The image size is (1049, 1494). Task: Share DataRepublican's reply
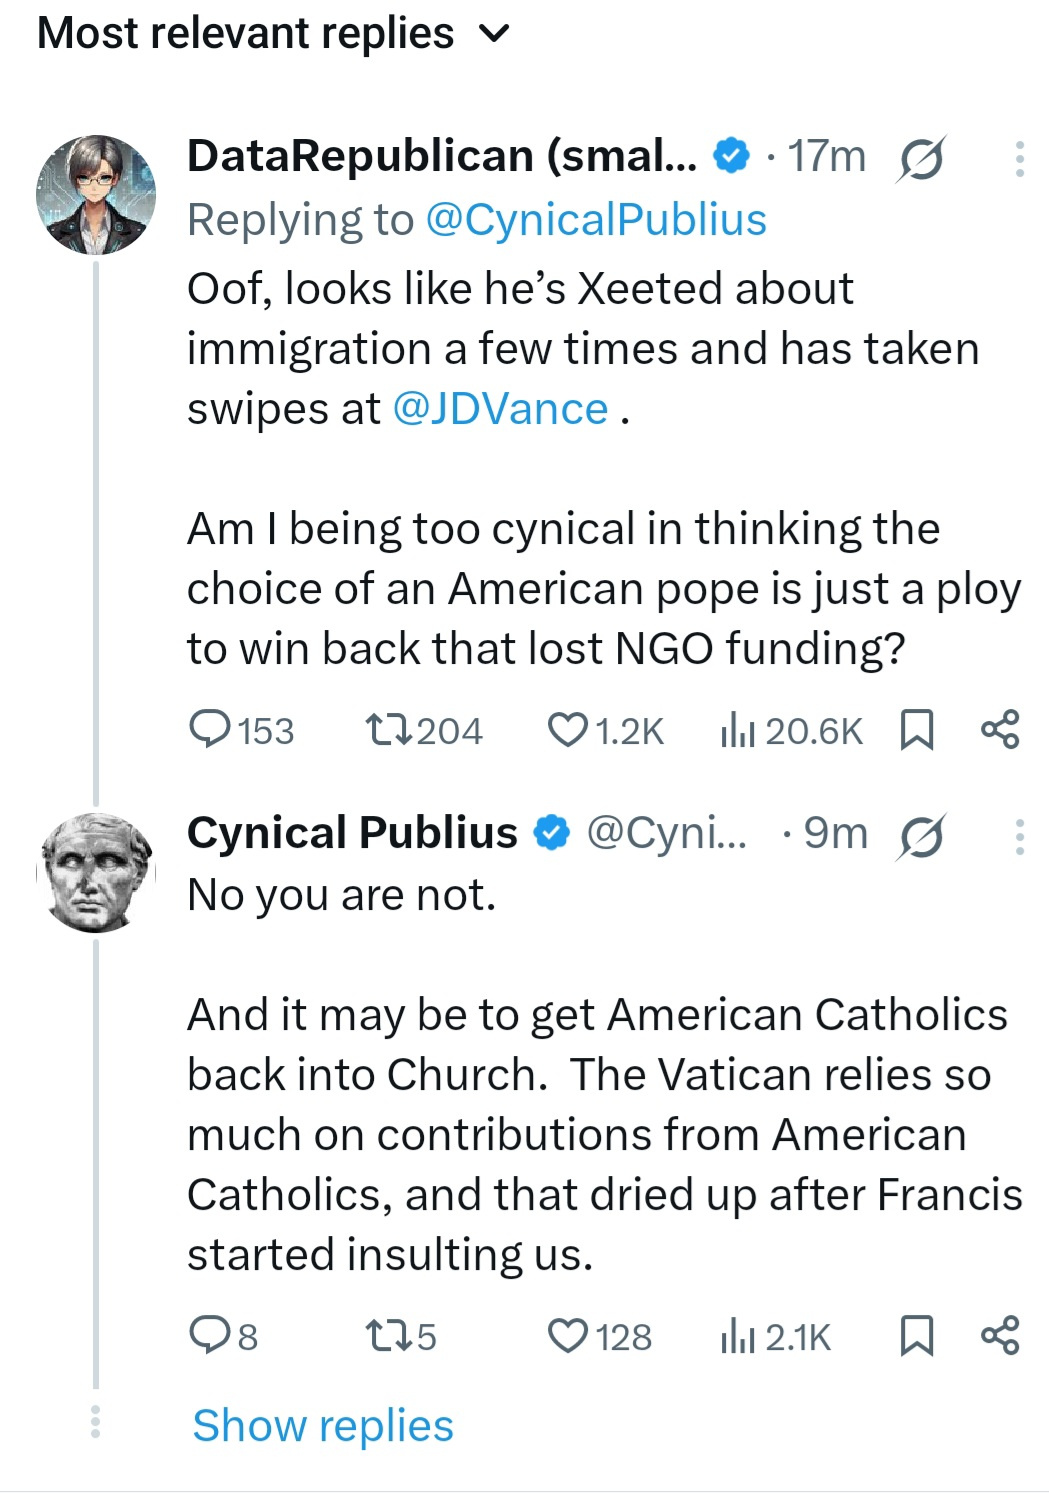(x=1000, y=730)
